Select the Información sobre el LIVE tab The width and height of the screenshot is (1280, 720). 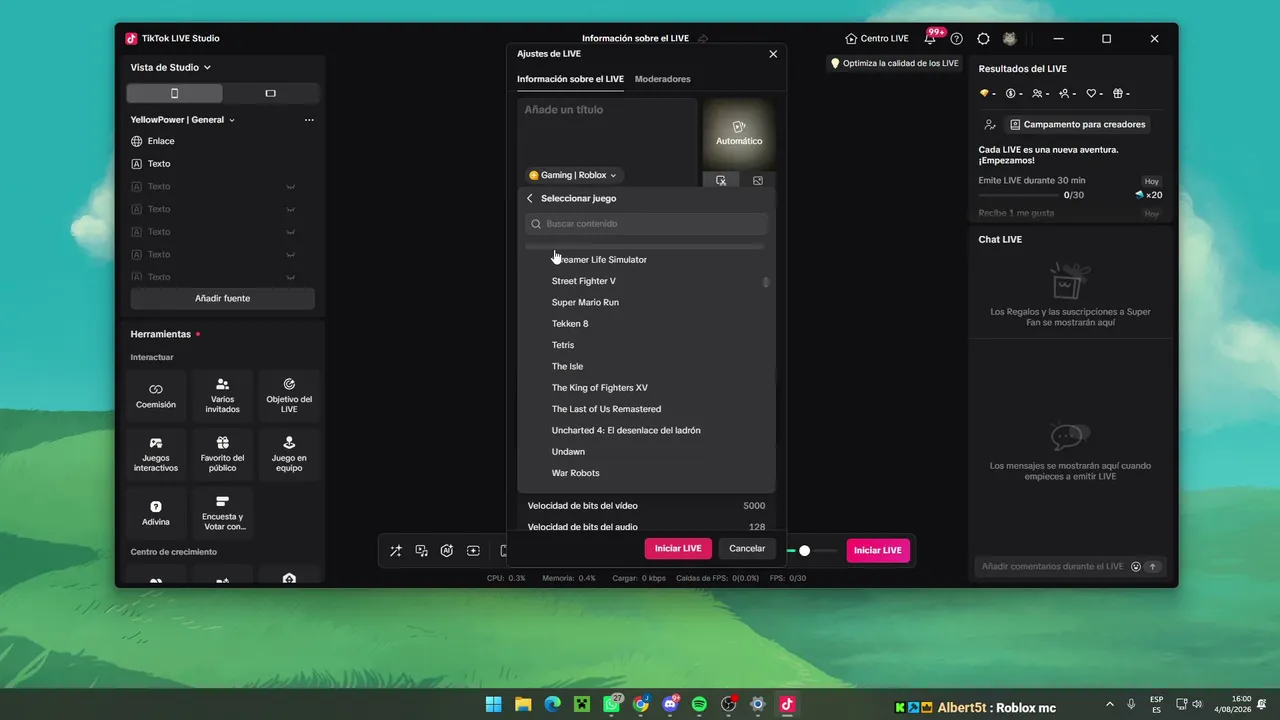click(570, 79)
